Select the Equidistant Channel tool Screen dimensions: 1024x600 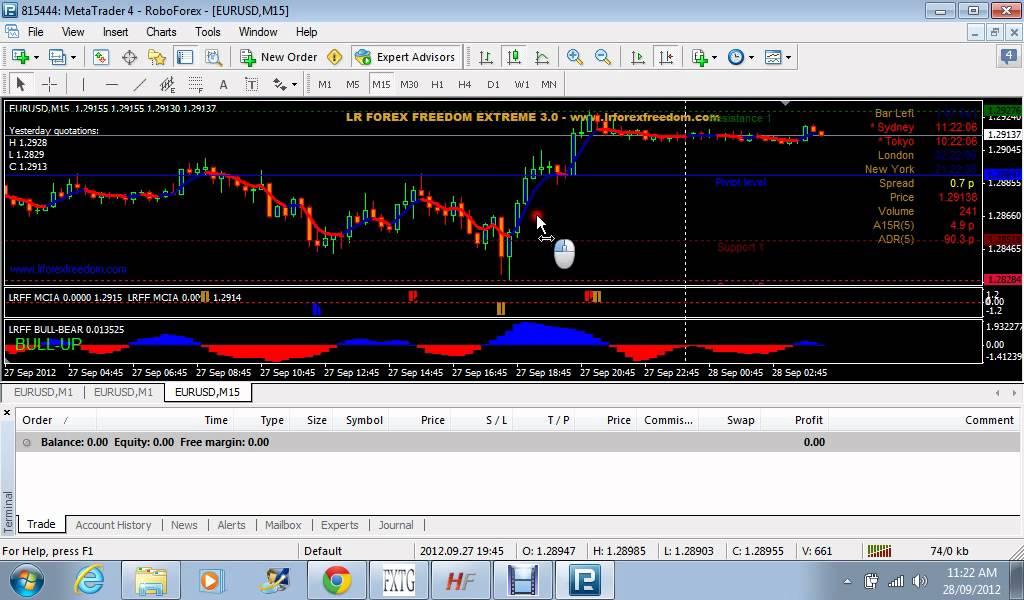[x=168, y=84]
